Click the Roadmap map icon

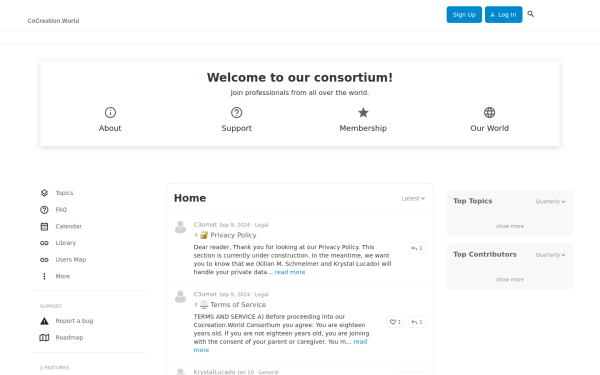pyautogui.click(x=44, y=338)
